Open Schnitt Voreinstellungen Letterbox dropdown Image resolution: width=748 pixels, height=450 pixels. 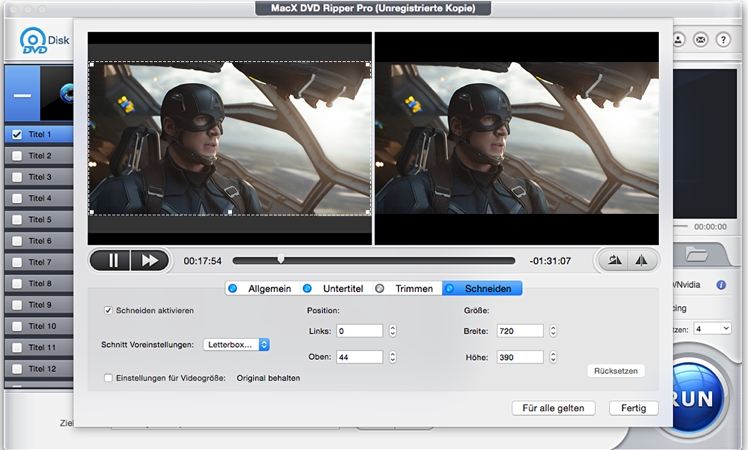click(x=237, y=344)
